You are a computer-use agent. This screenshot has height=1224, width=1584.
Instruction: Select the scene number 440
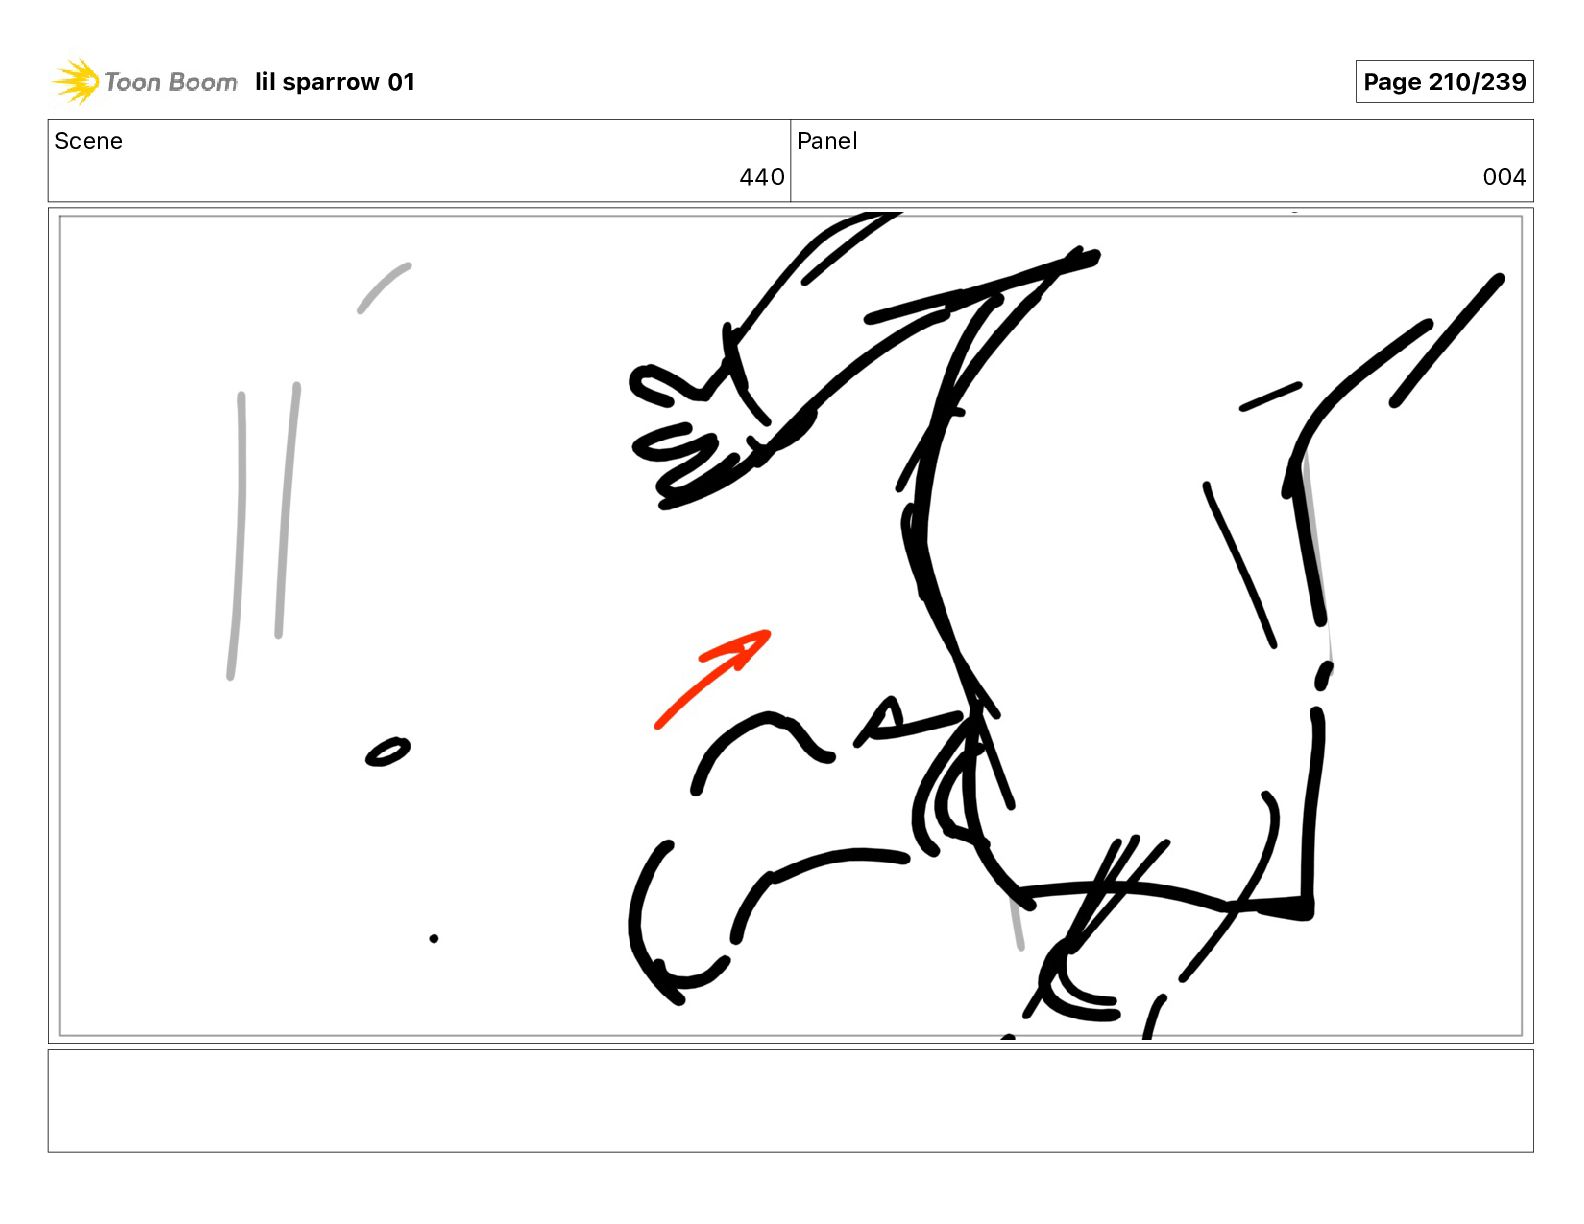[762, 177]
